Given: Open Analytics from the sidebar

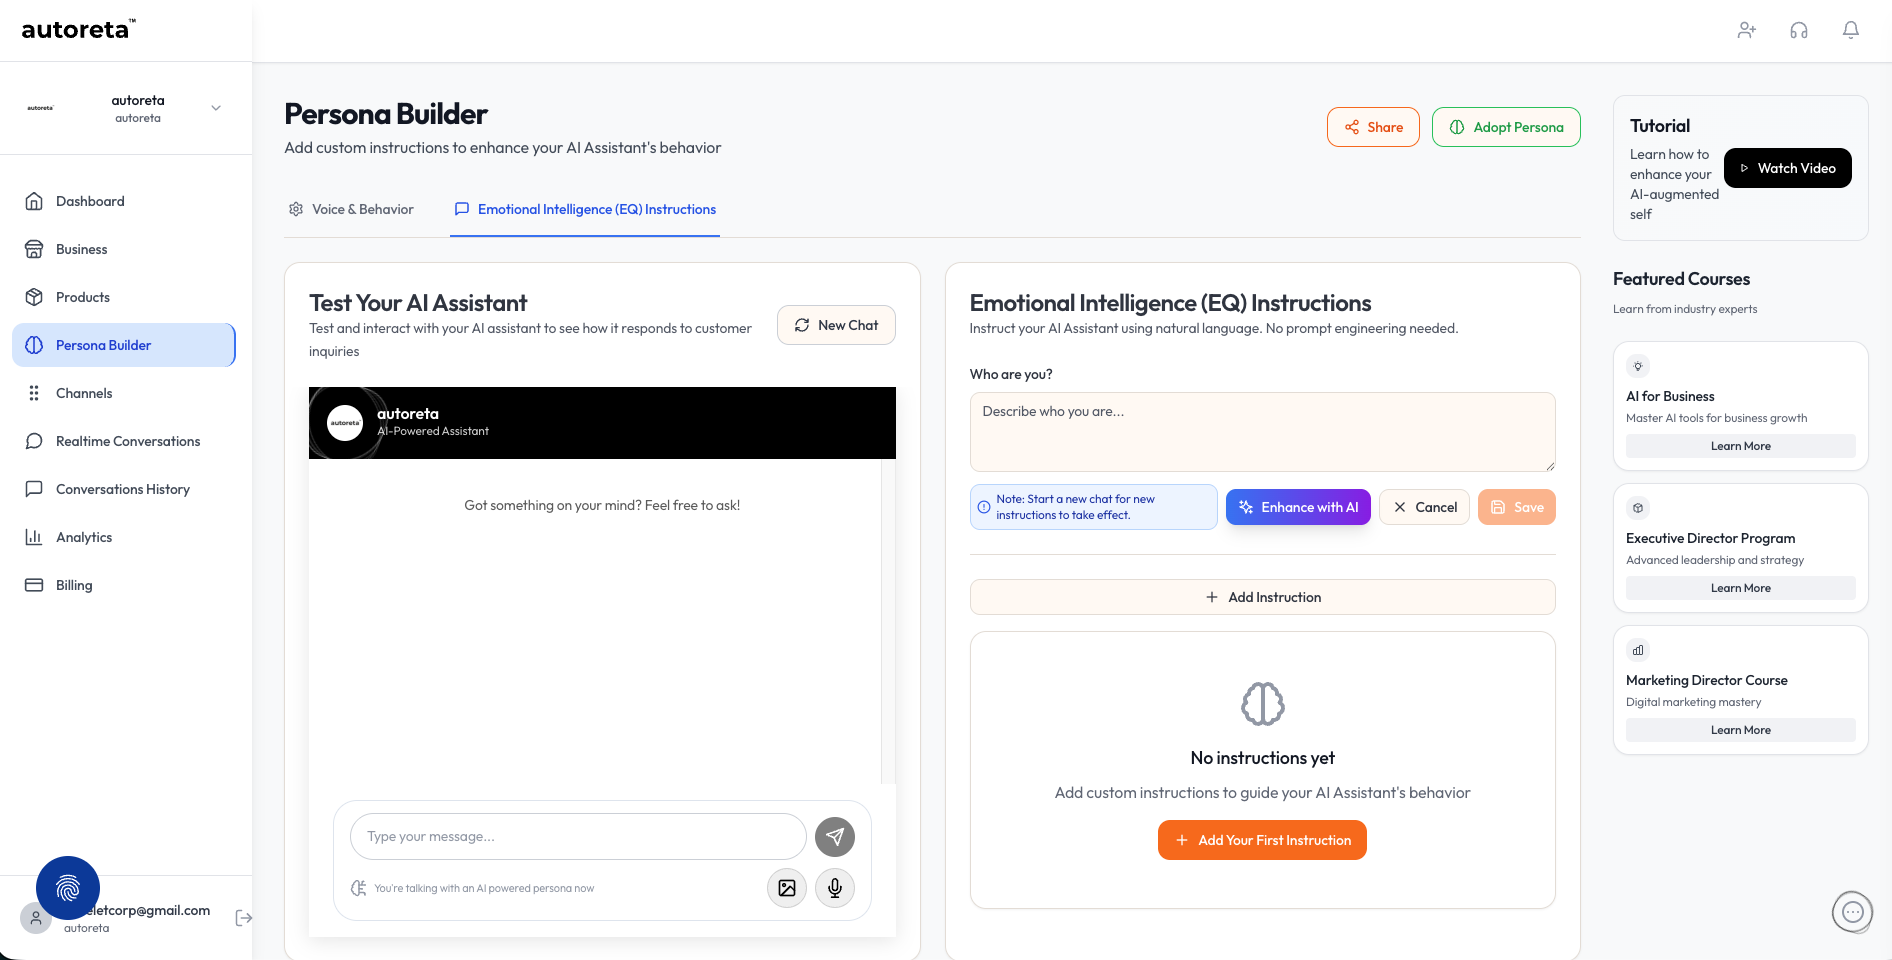Looking at the screenshot, I should [84, 537].
